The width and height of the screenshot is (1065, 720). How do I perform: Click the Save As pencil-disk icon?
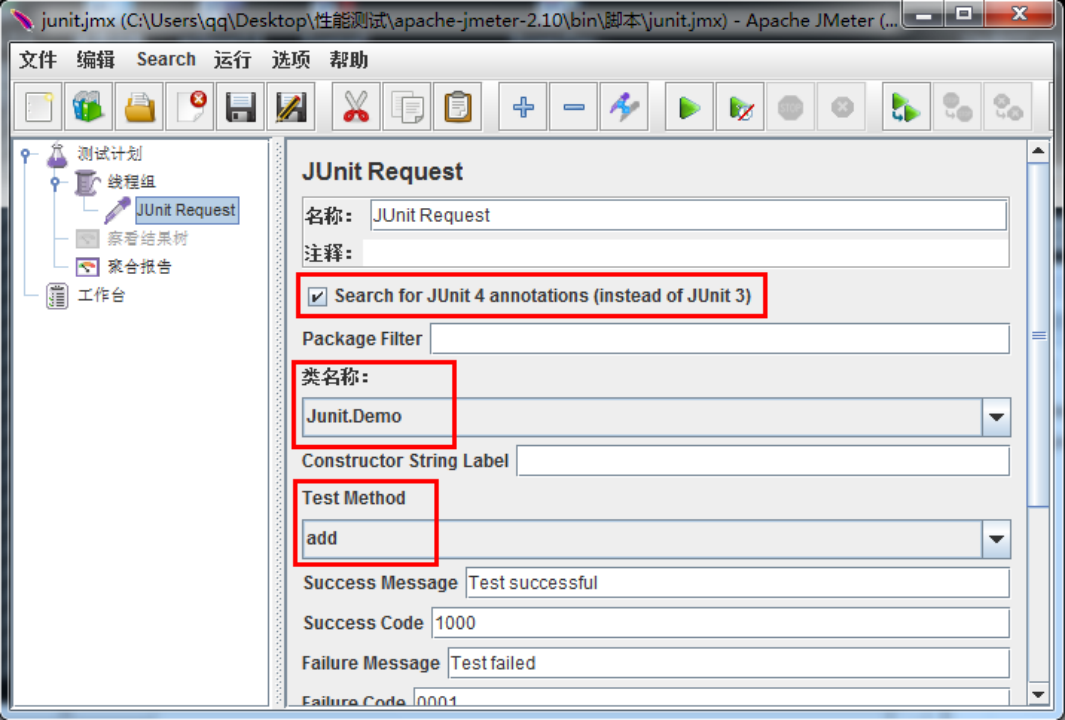click(x=291, y=107)
